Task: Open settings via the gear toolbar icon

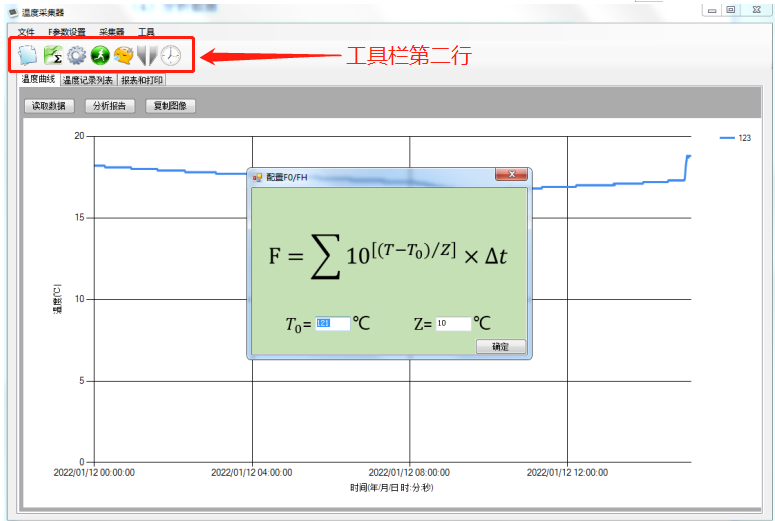Action: coord(76,56)
